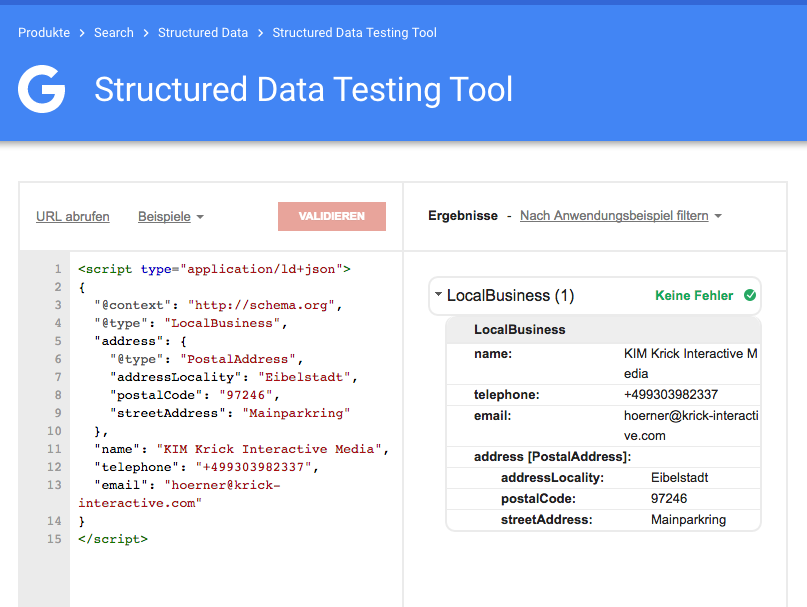Click the green Keine Fehler checkmark icon
This screenshot has width=807, height=607.
pyautogui.click(x=750, y=295)
